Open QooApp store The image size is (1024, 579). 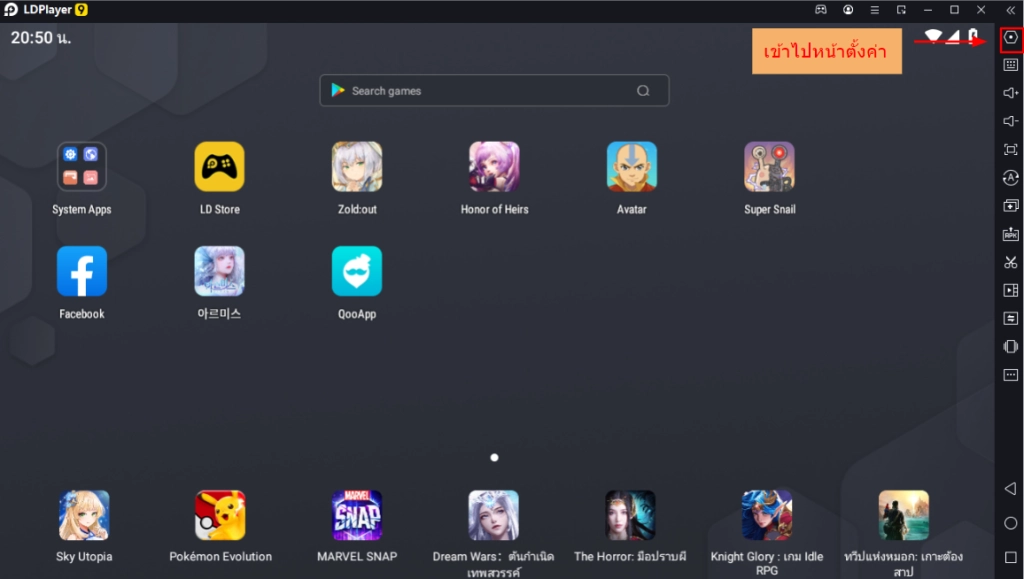point(357,271)
